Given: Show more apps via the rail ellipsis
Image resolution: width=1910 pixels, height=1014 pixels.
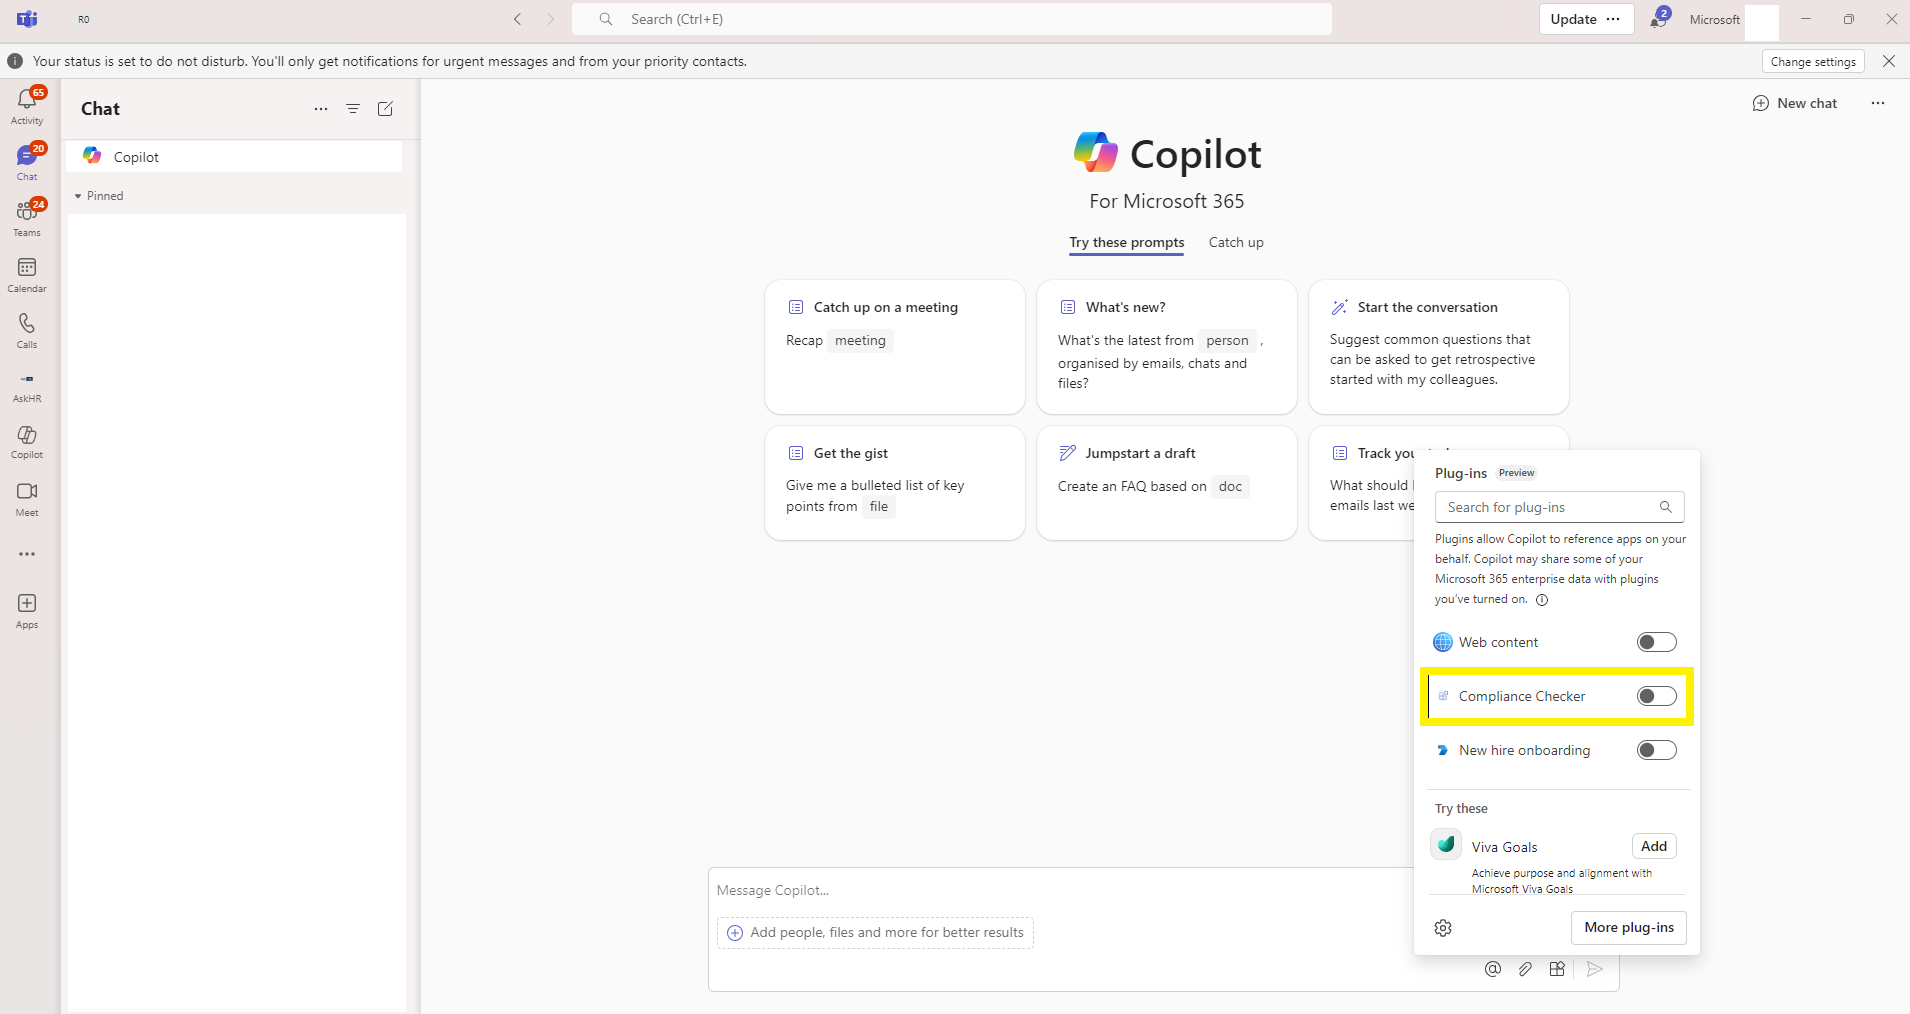Looking at the screenshot, I should pos(27,554).
